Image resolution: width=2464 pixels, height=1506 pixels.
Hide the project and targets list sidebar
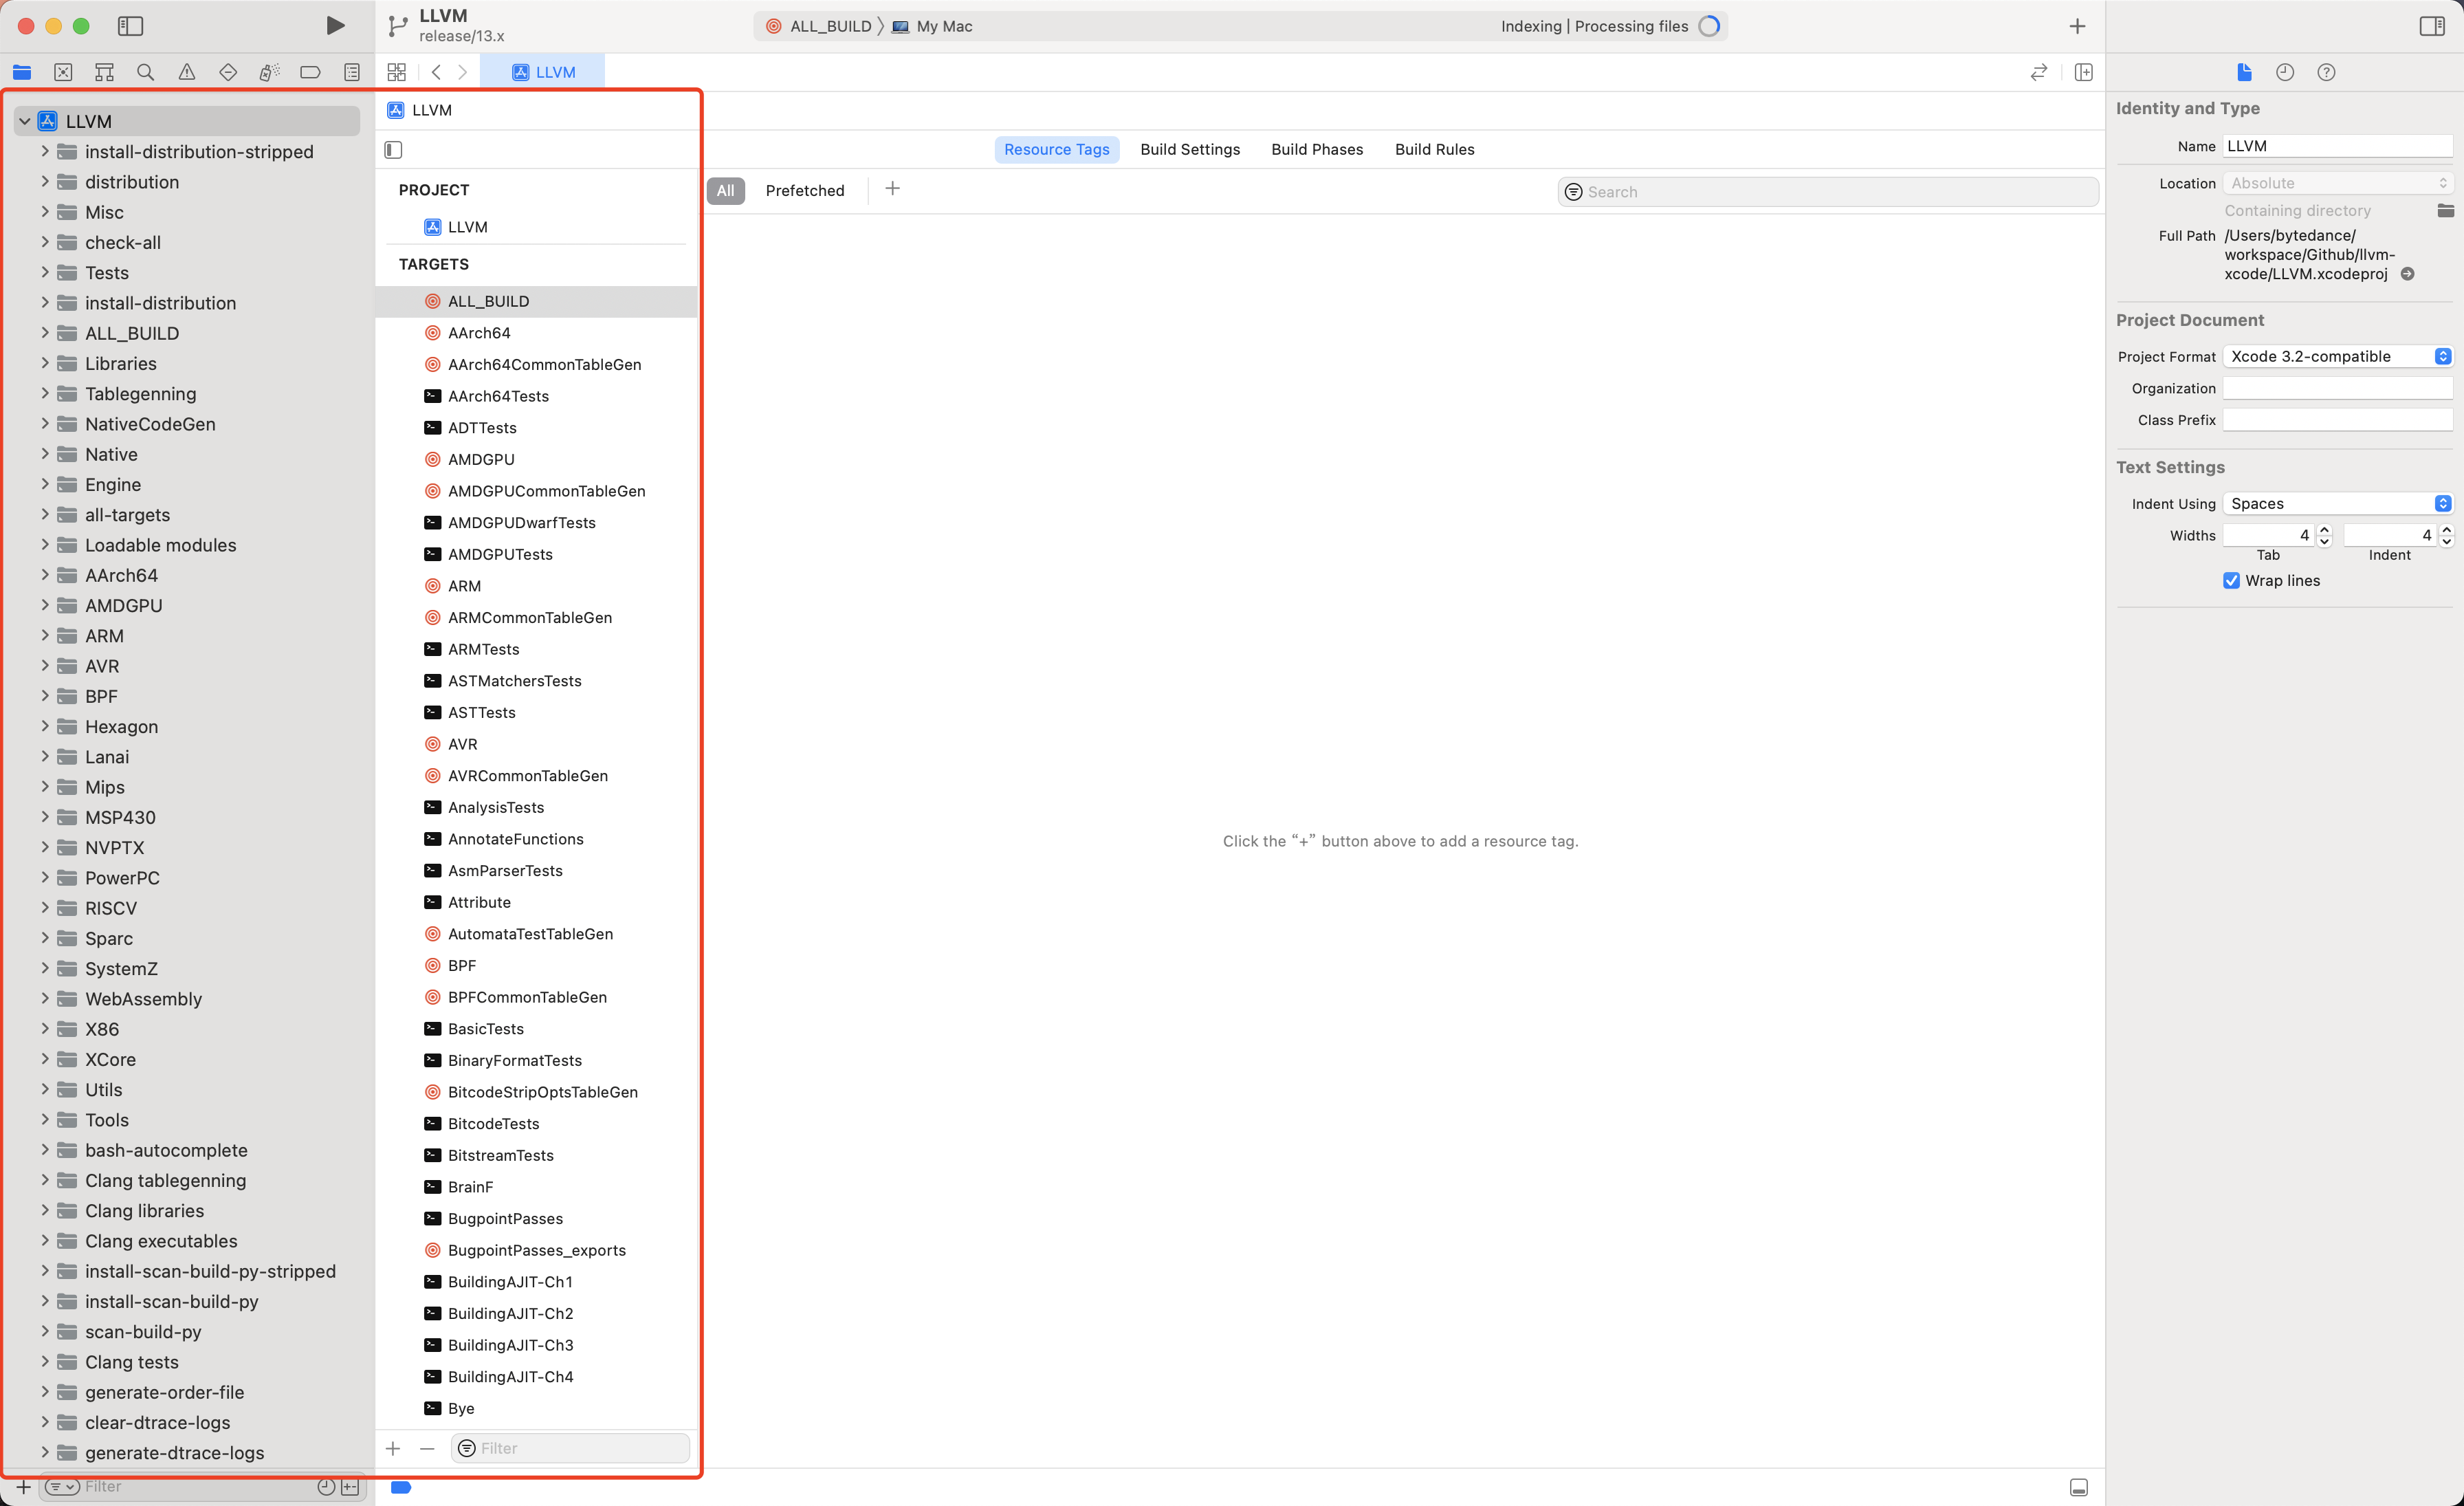tap(393, 150)
